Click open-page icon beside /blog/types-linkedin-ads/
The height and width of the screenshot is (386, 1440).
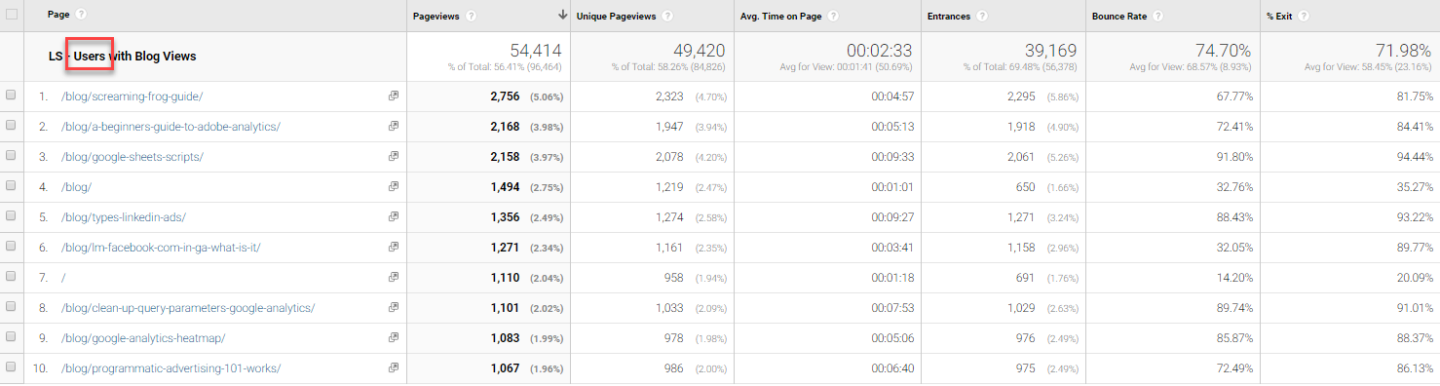point(394,216)
